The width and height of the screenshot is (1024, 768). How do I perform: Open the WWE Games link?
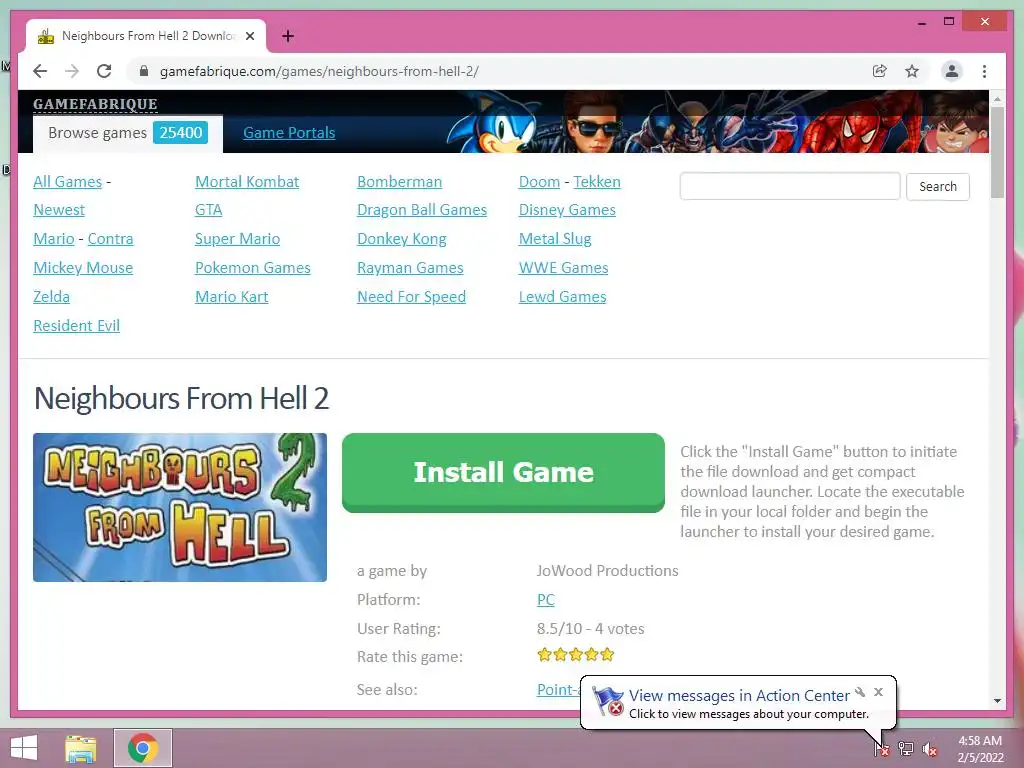click(564, 268)
